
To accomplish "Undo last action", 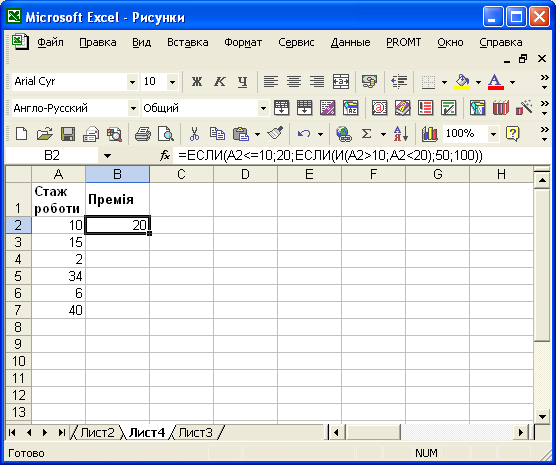I will point(304,134).
